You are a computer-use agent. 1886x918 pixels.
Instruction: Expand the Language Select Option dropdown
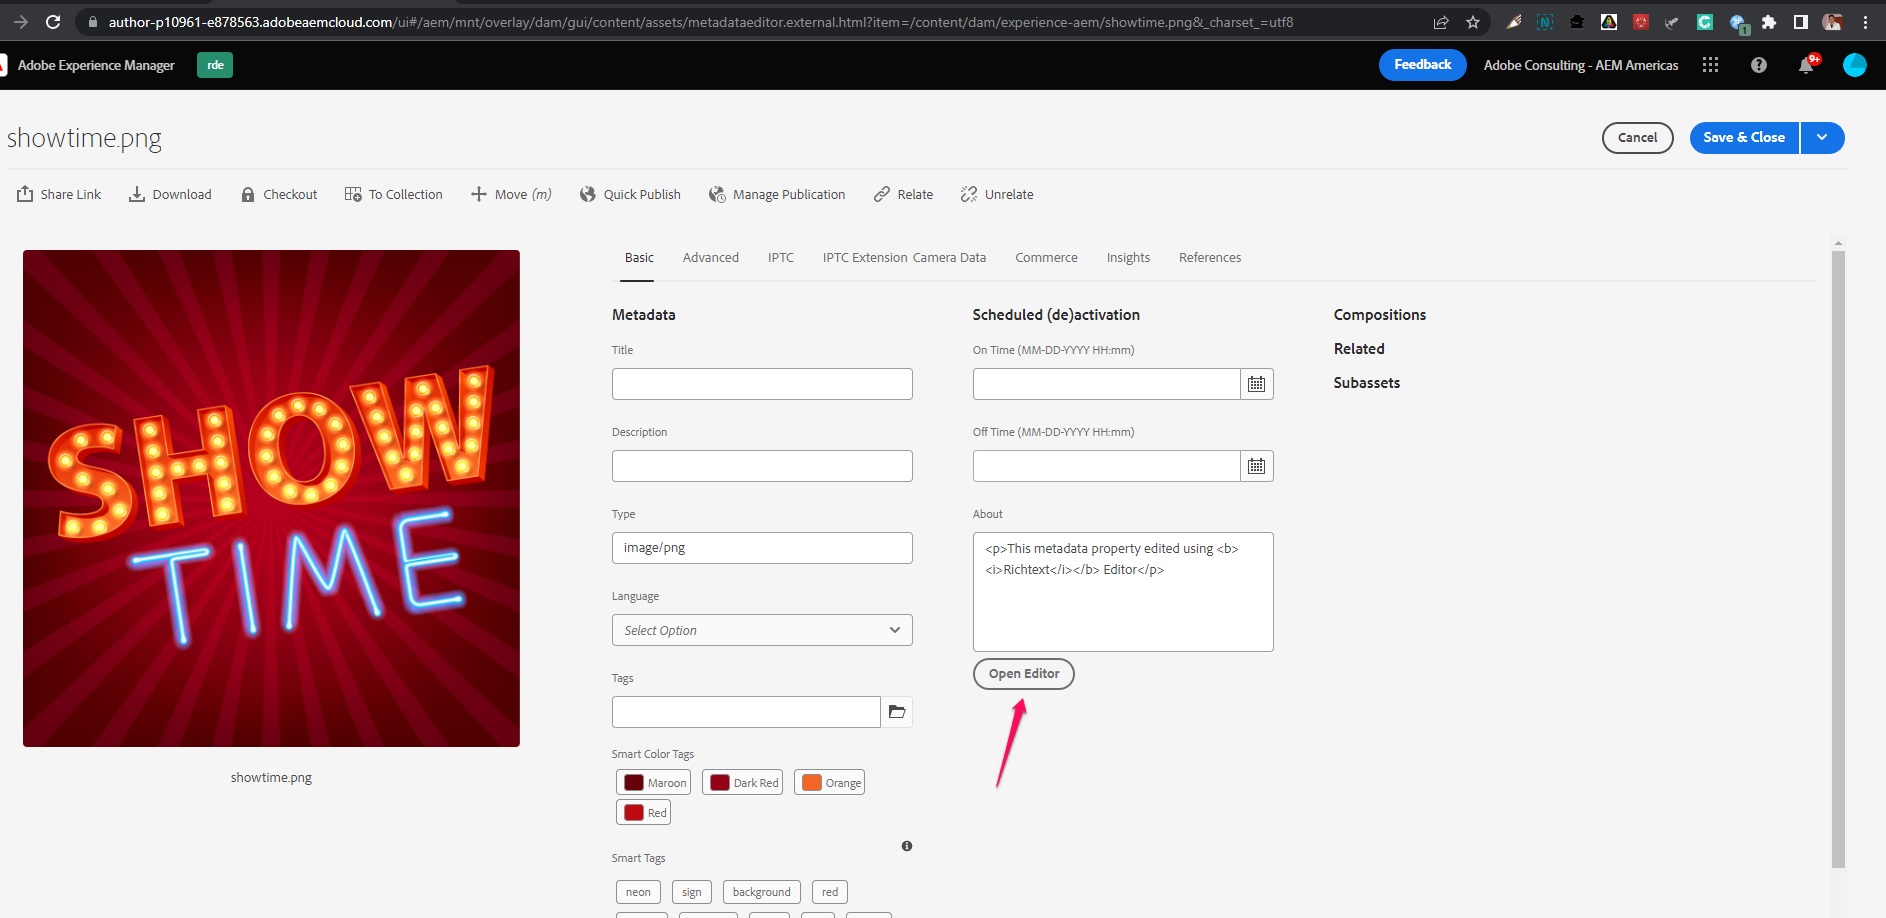(762, 630)
